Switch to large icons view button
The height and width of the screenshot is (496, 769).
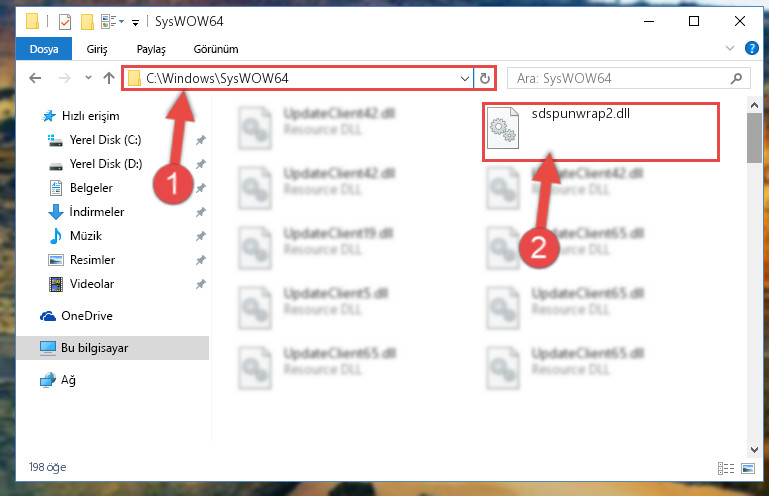click(x=748, y=468)
